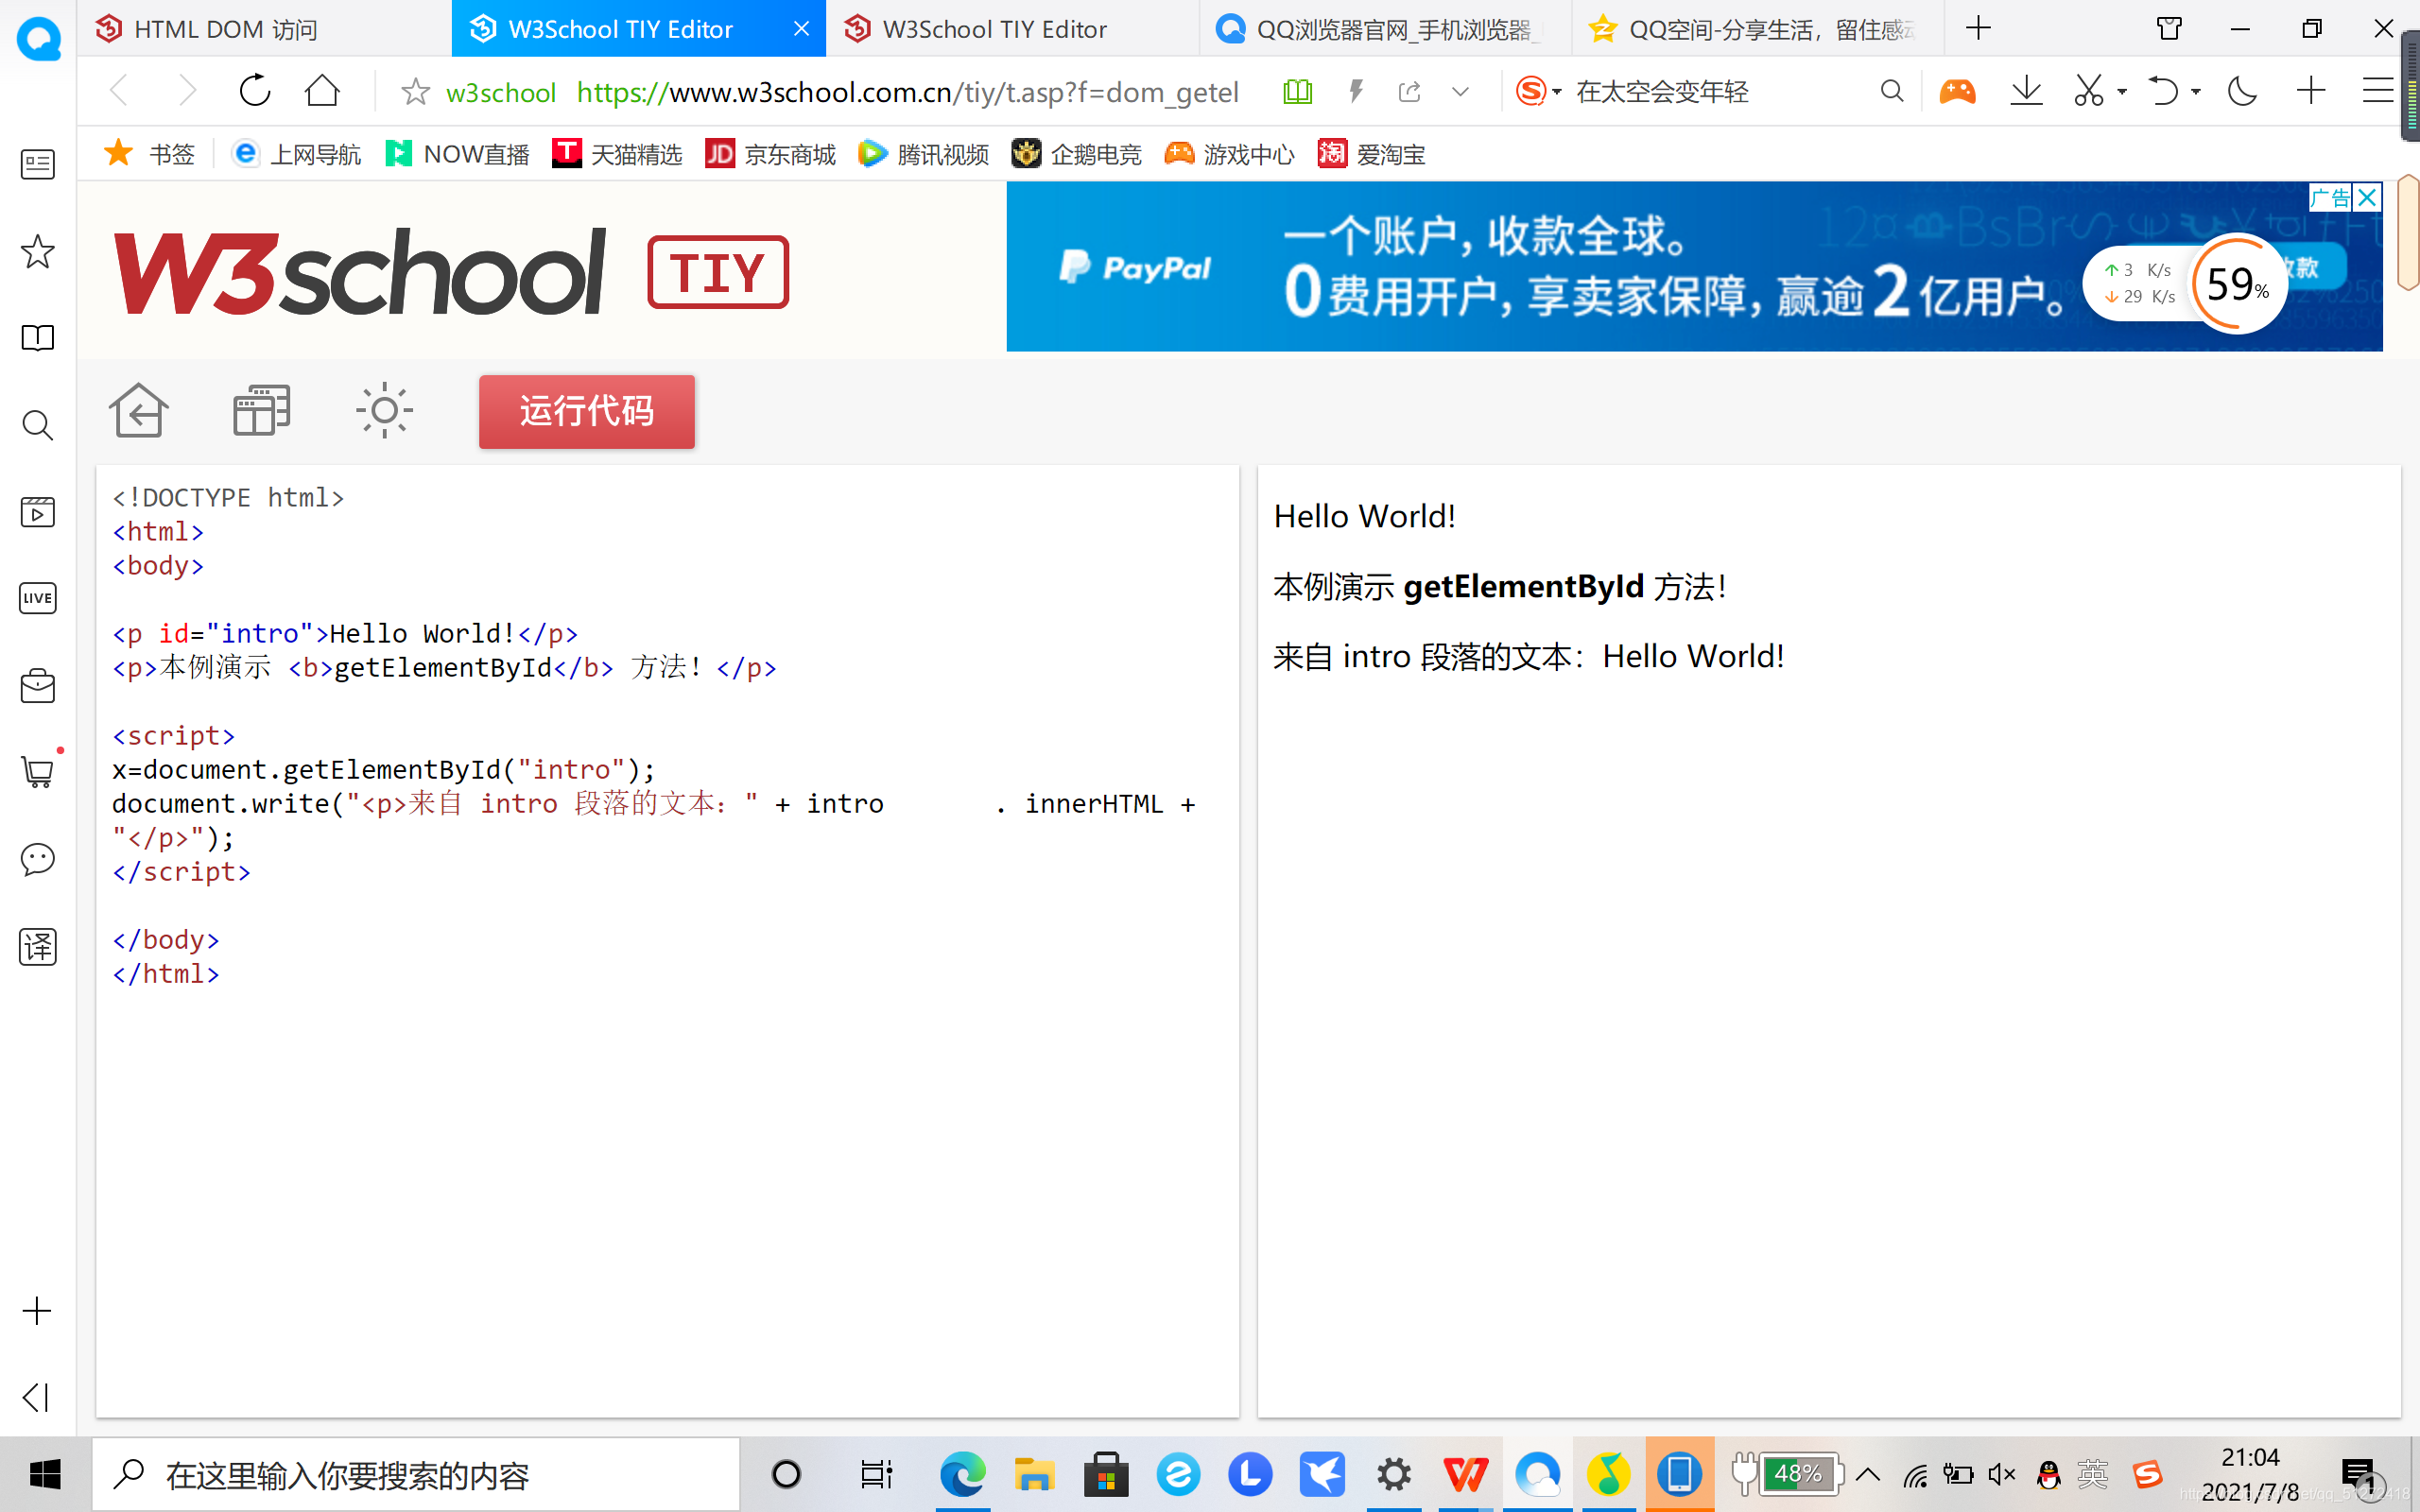The height and width of the screenshot is (1512, 2420).
Task: Open the 游戏中心 bookmark
Action: (x=1229, y=154)
